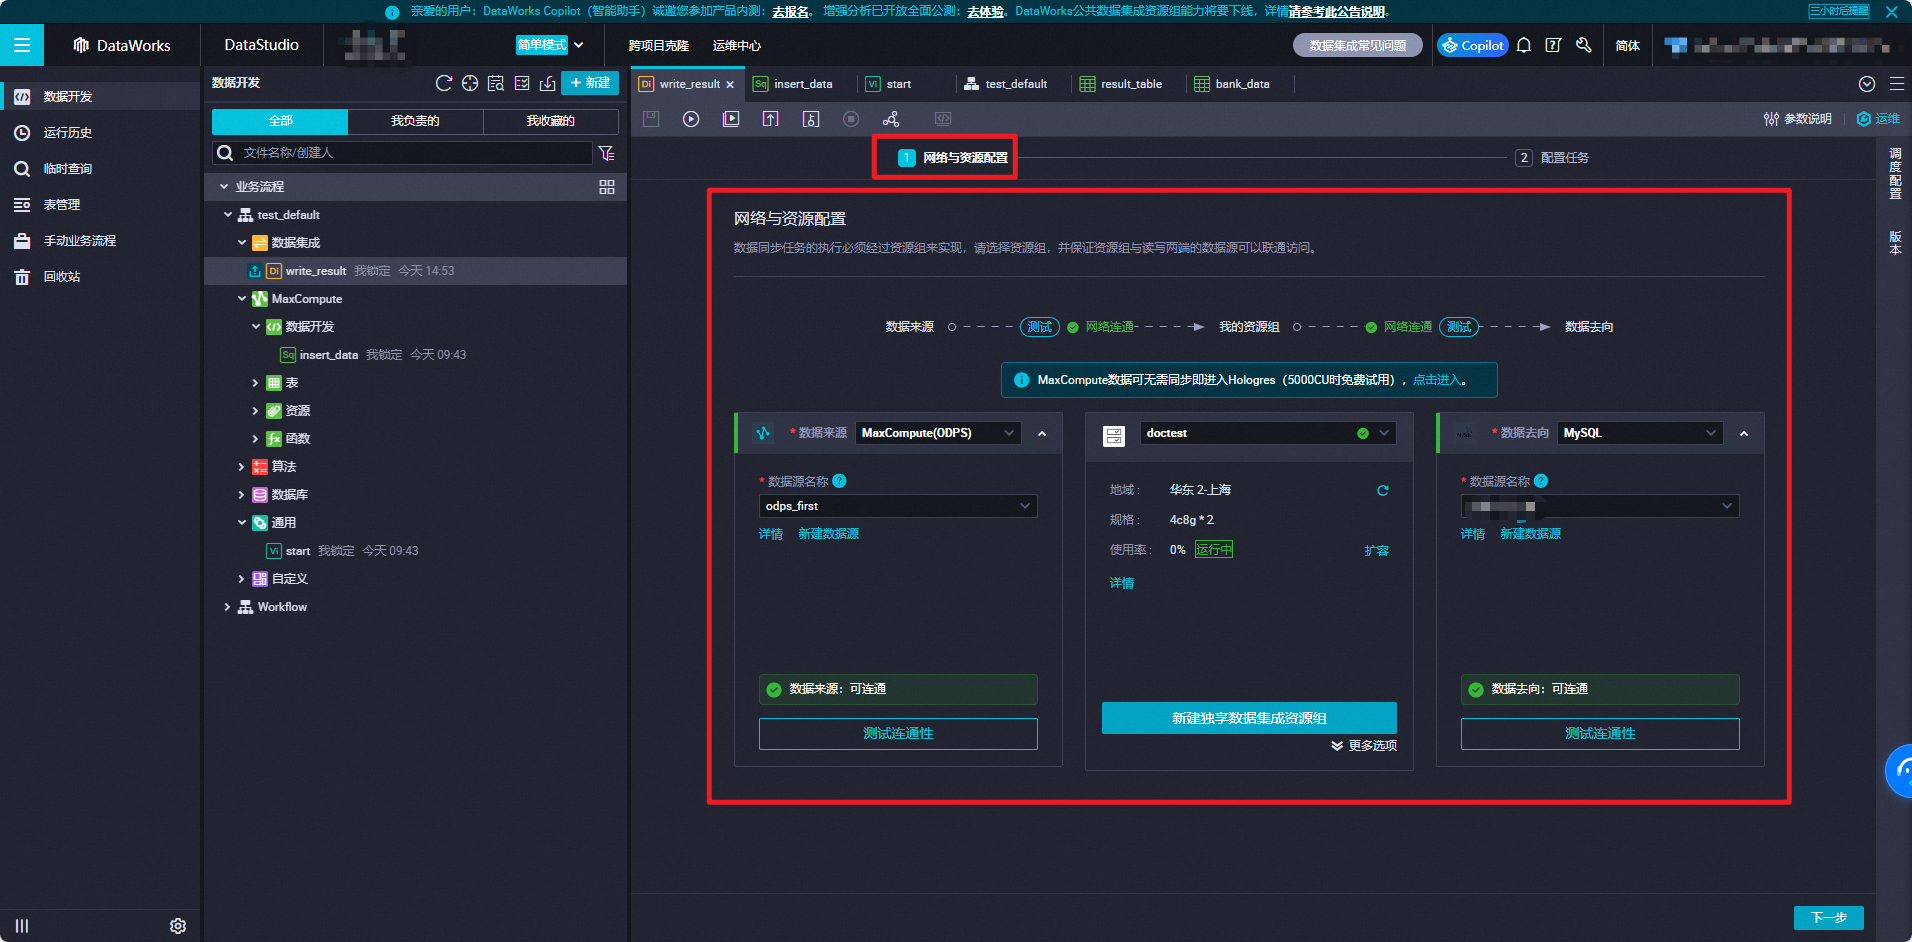Click the code search icon in 数据开发 panel
The height and width of the screenshot is (942, 1912).
click(x=496, y=83)
